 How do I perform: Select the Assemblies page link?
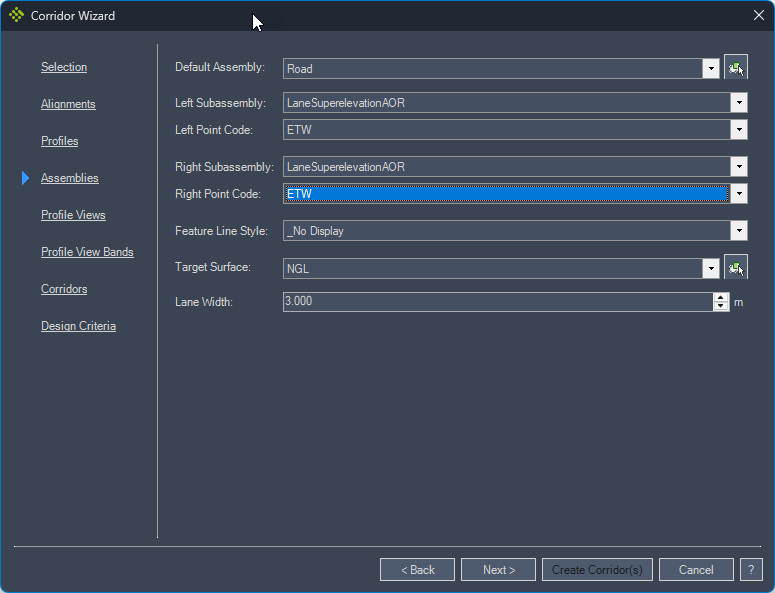(x=70, y=178)
